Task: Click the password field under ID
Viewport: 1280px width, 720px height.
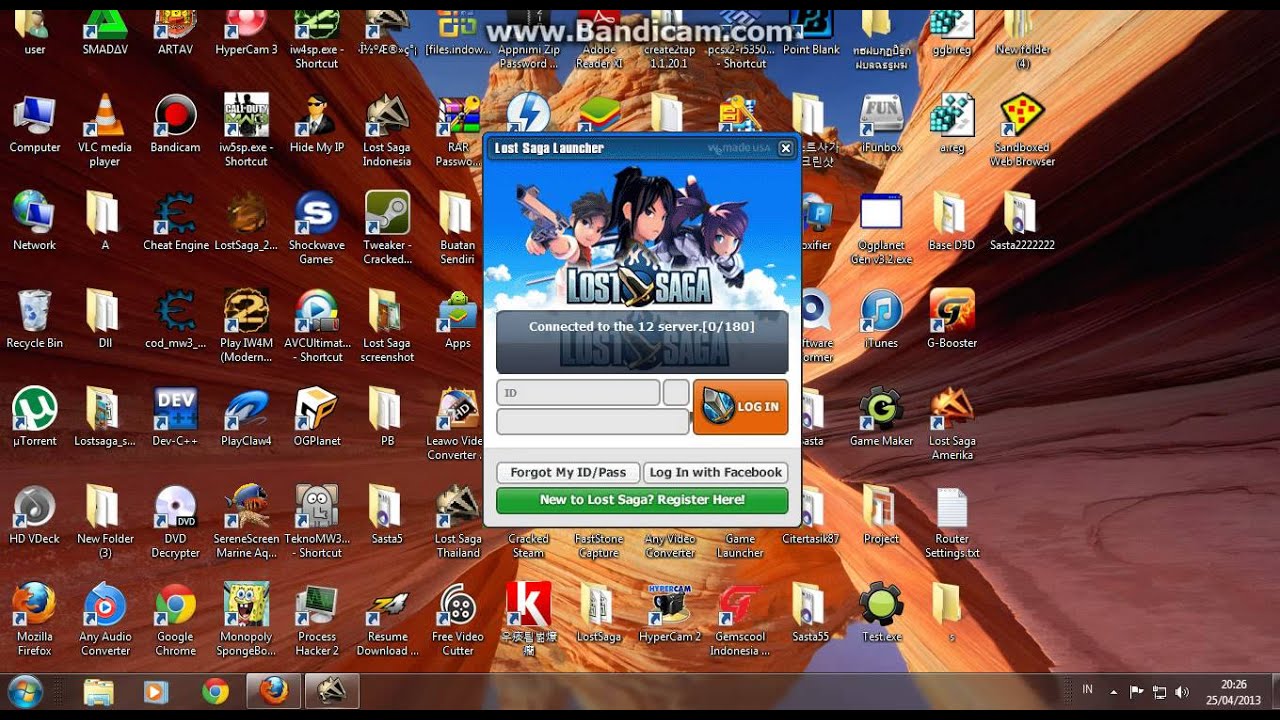Action: [593, 422]
